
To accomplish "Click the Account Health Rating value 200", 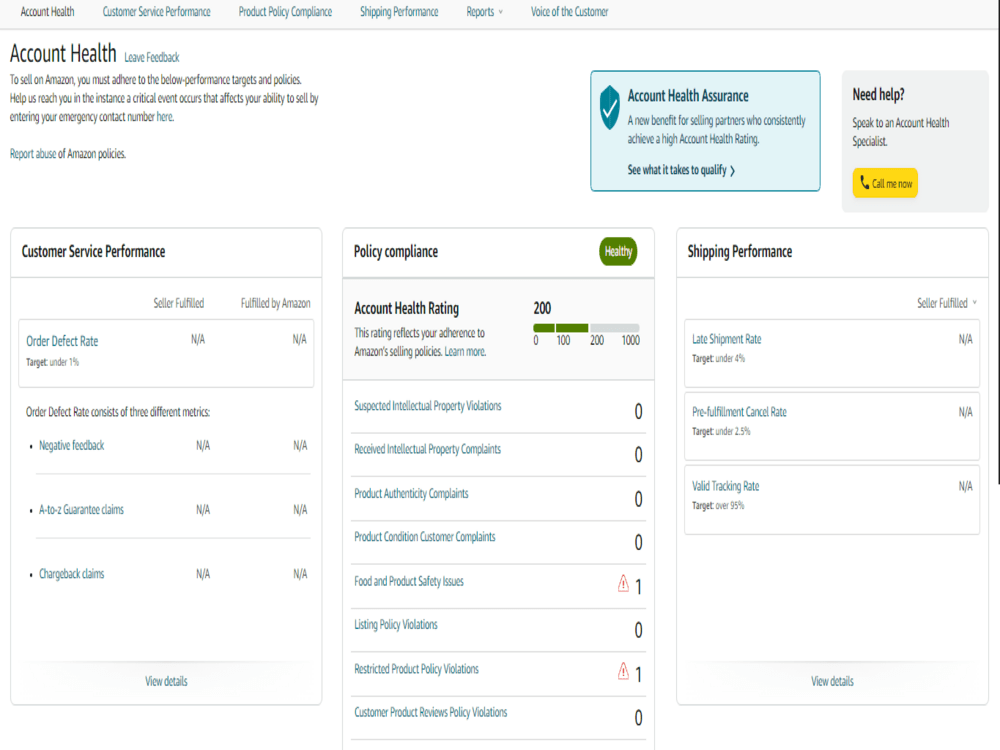I will coord(542,309).
